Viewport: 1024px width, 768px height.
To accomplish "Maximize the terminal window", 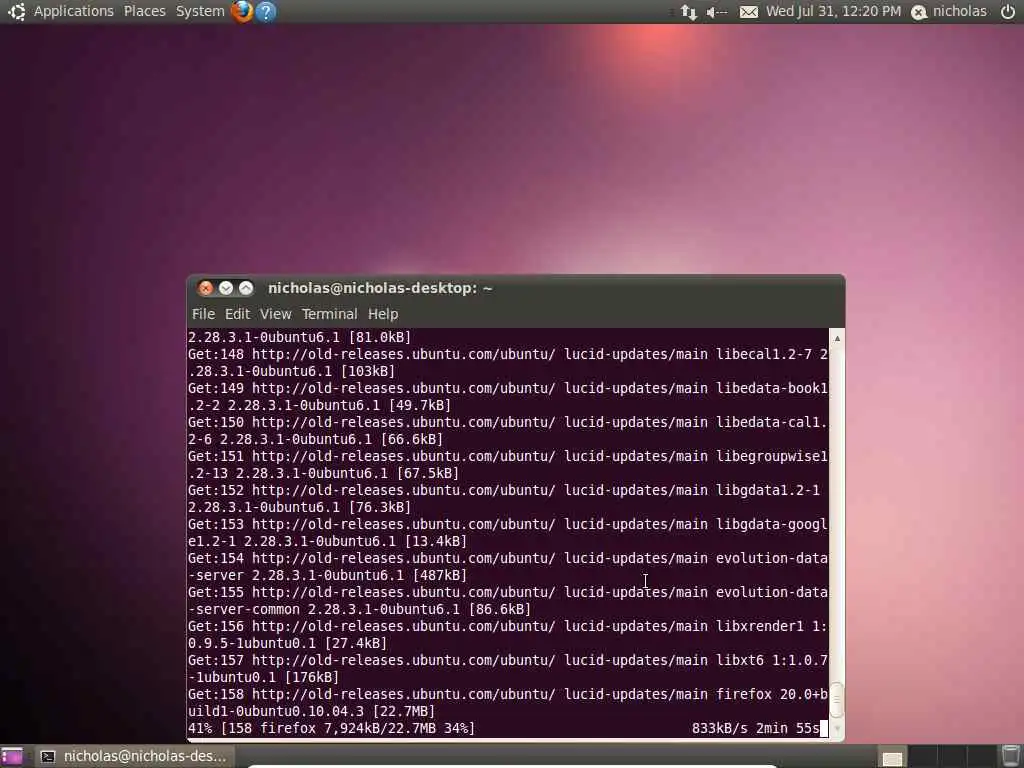I will 246,288.
